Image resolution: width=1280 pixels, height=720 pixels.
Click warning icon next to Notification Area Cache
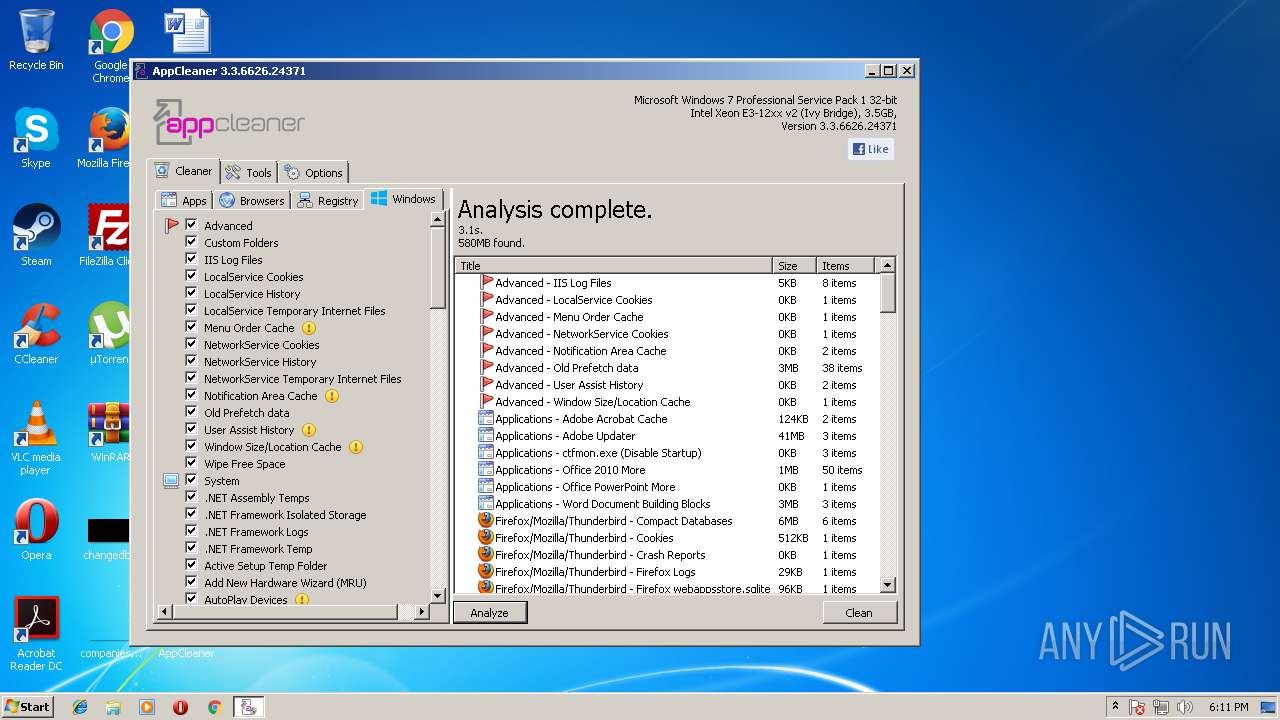click(x=332, y=396)
